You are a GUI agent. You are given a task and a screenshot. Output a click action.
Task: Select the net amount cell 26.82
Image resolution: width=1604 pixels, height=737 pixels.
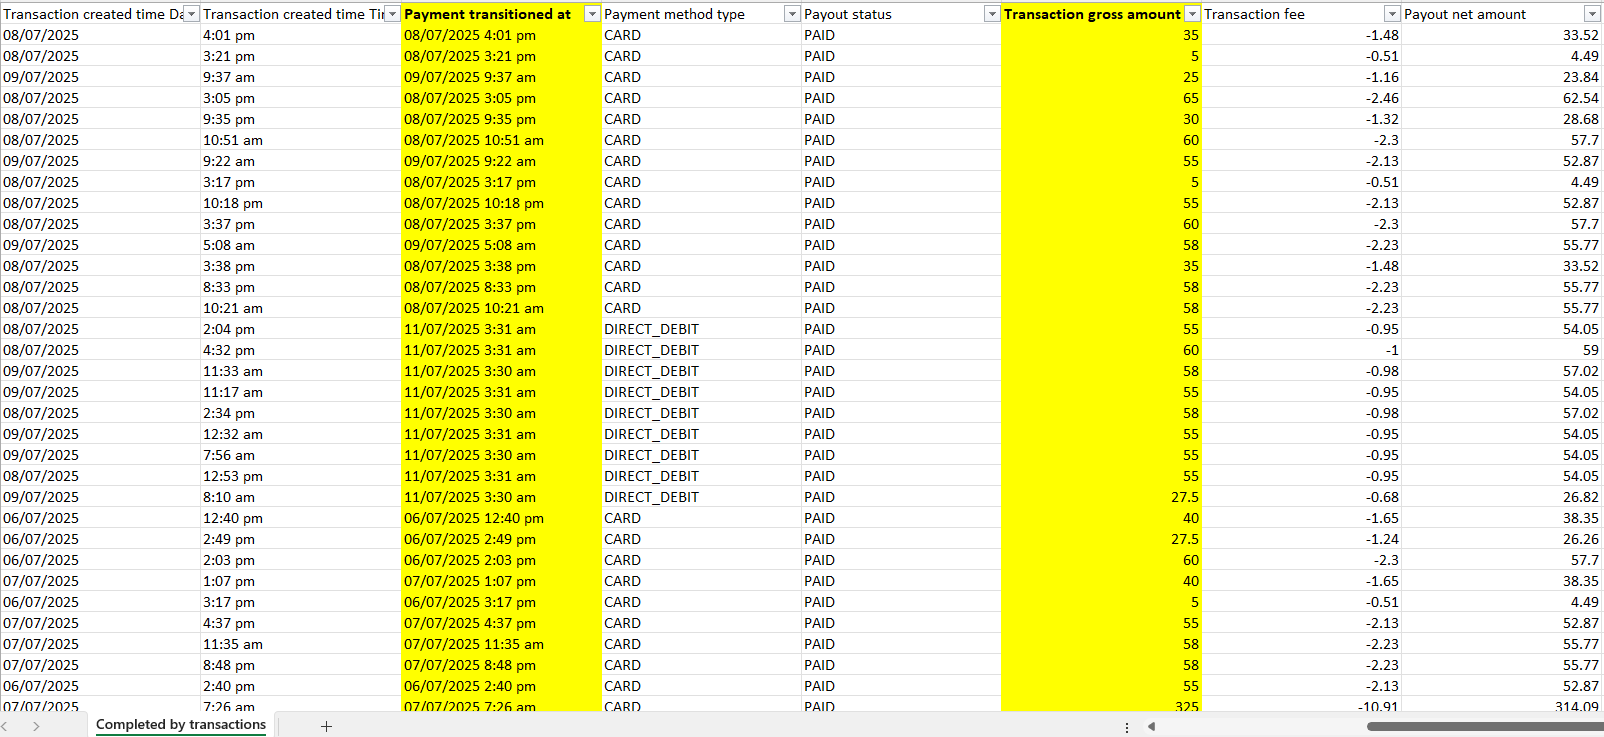pyautogui.click(x=1502, y=497)
